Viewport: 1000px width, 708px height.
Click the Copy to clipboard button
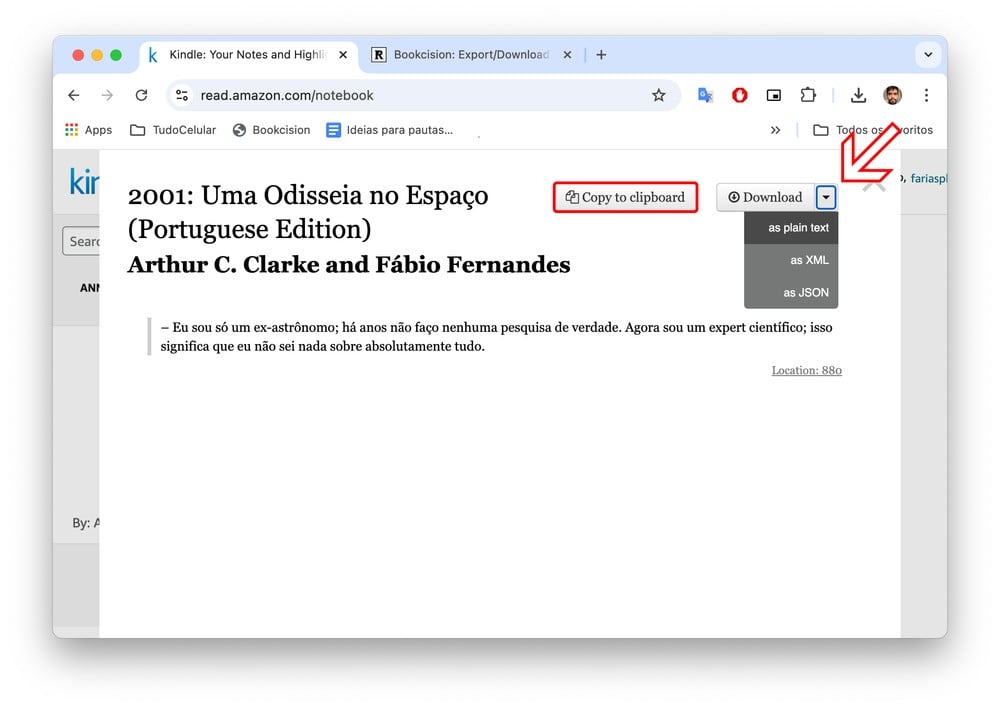coord(625,197)
